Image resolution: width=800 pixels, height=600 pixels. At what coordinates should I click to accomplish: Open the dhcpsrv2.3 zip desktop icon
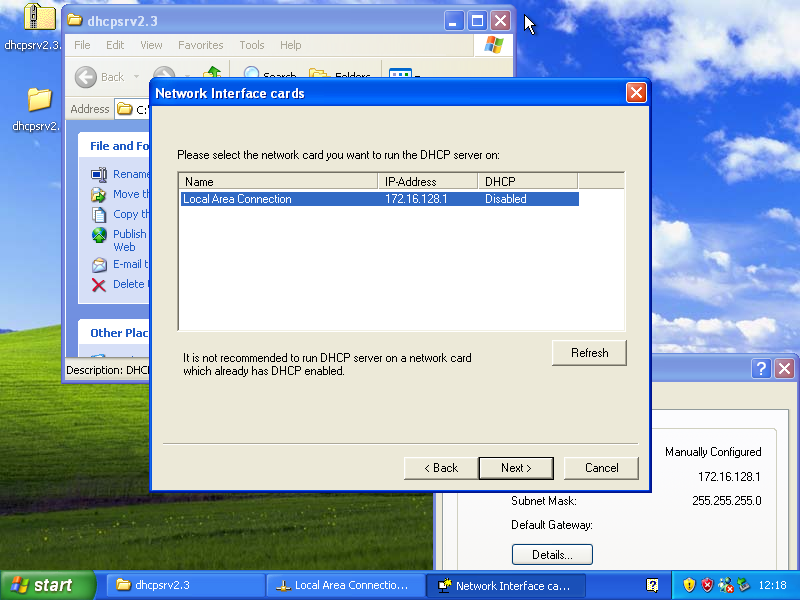38,18
